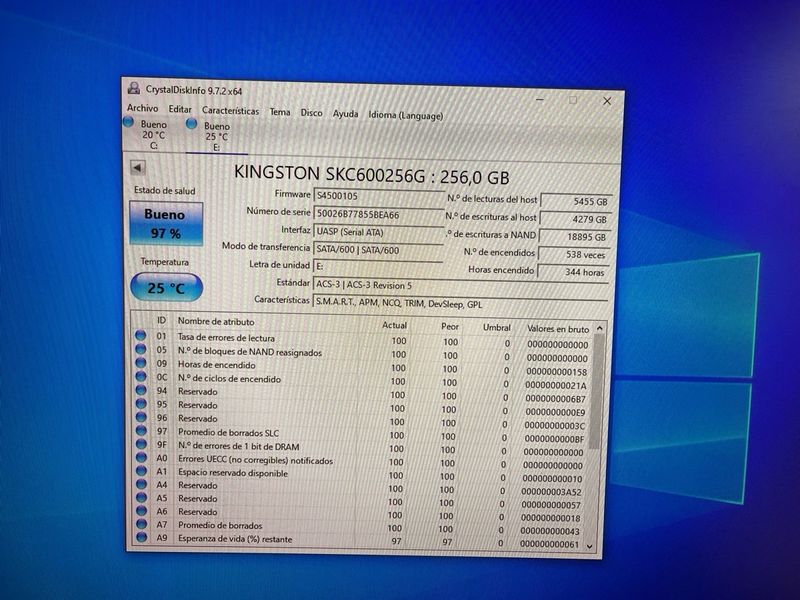Screen dimensions: 800x600
Task: Select row Tasa de errores de lectura
Action: (362, 340)
